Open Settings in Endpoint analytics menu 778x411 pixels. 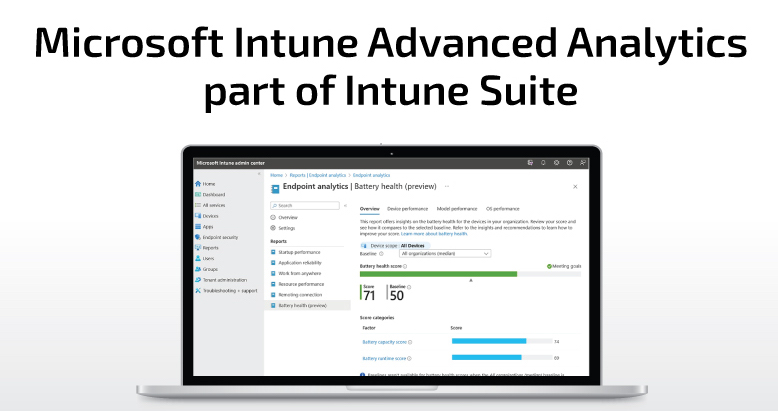click(x=283, y=228)
